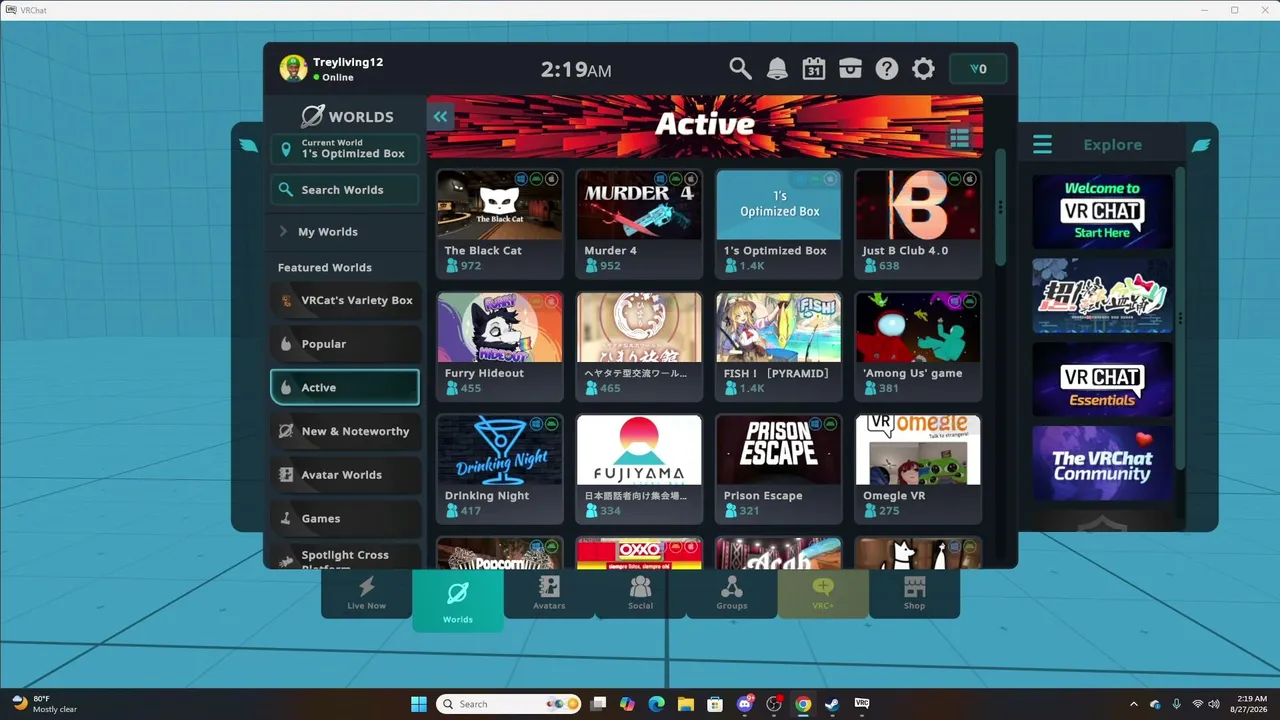Open the Explore hamburger menu icon
The image size is (1280, 720).
(1042, 145)
